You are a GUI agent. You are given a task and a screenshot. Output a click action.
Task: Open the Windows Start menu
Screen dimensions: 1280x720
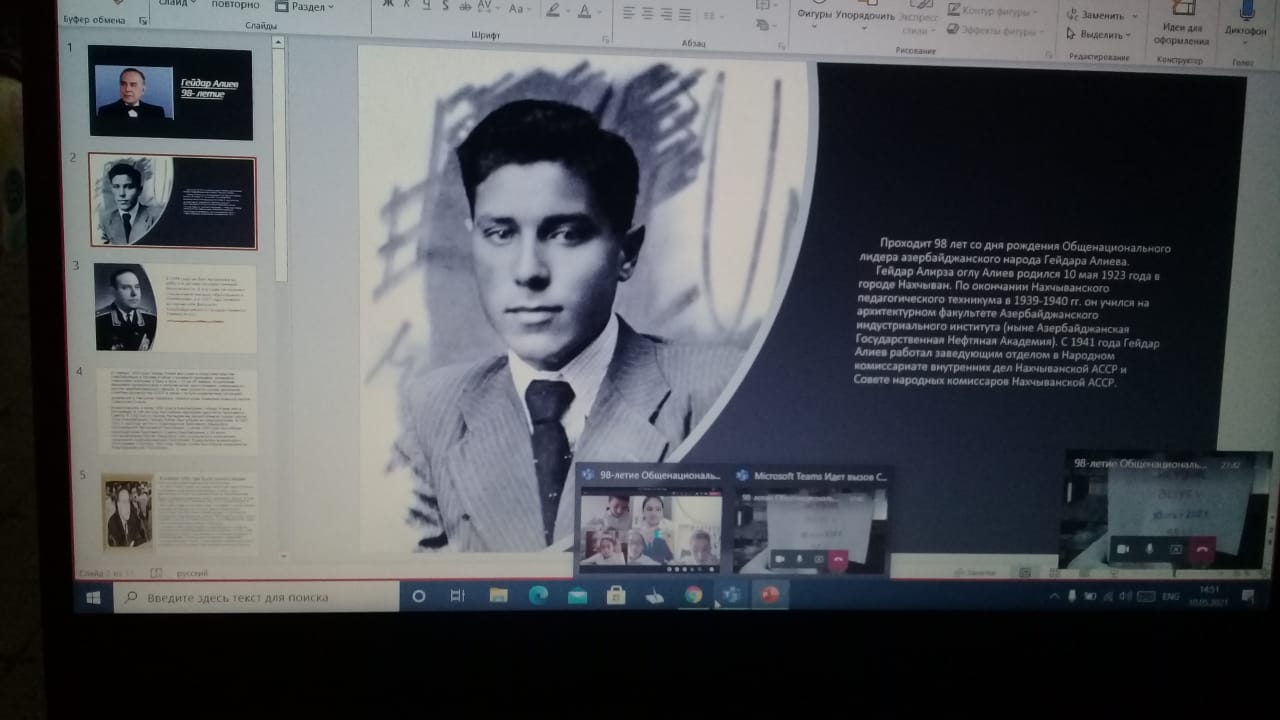(x=94, y=597)
